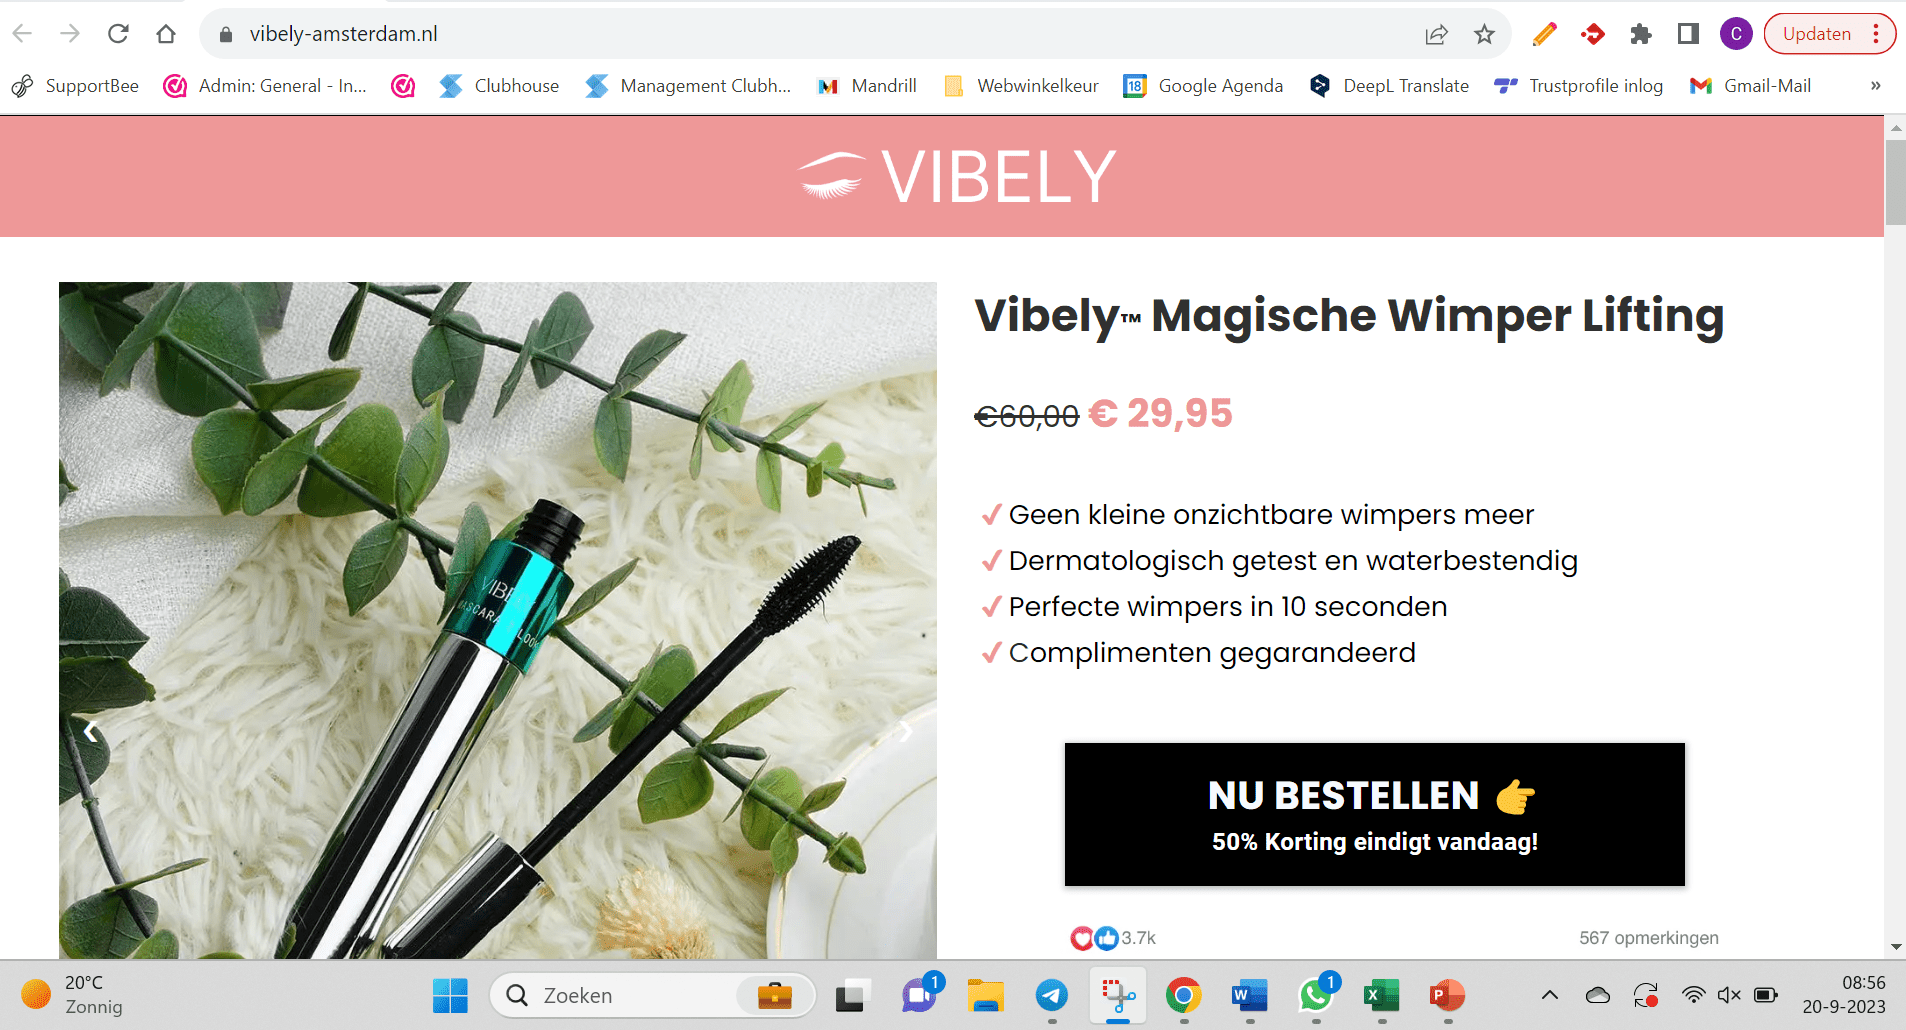Open the Extensions puzzle icon
Image resolution: width=1906 pixels, height=1030 pixels.
[x=1640, y=34]
